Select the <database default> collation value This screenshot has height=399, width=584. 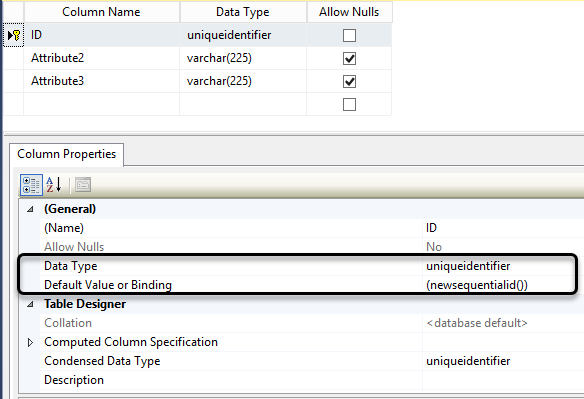tap(477, 323)
